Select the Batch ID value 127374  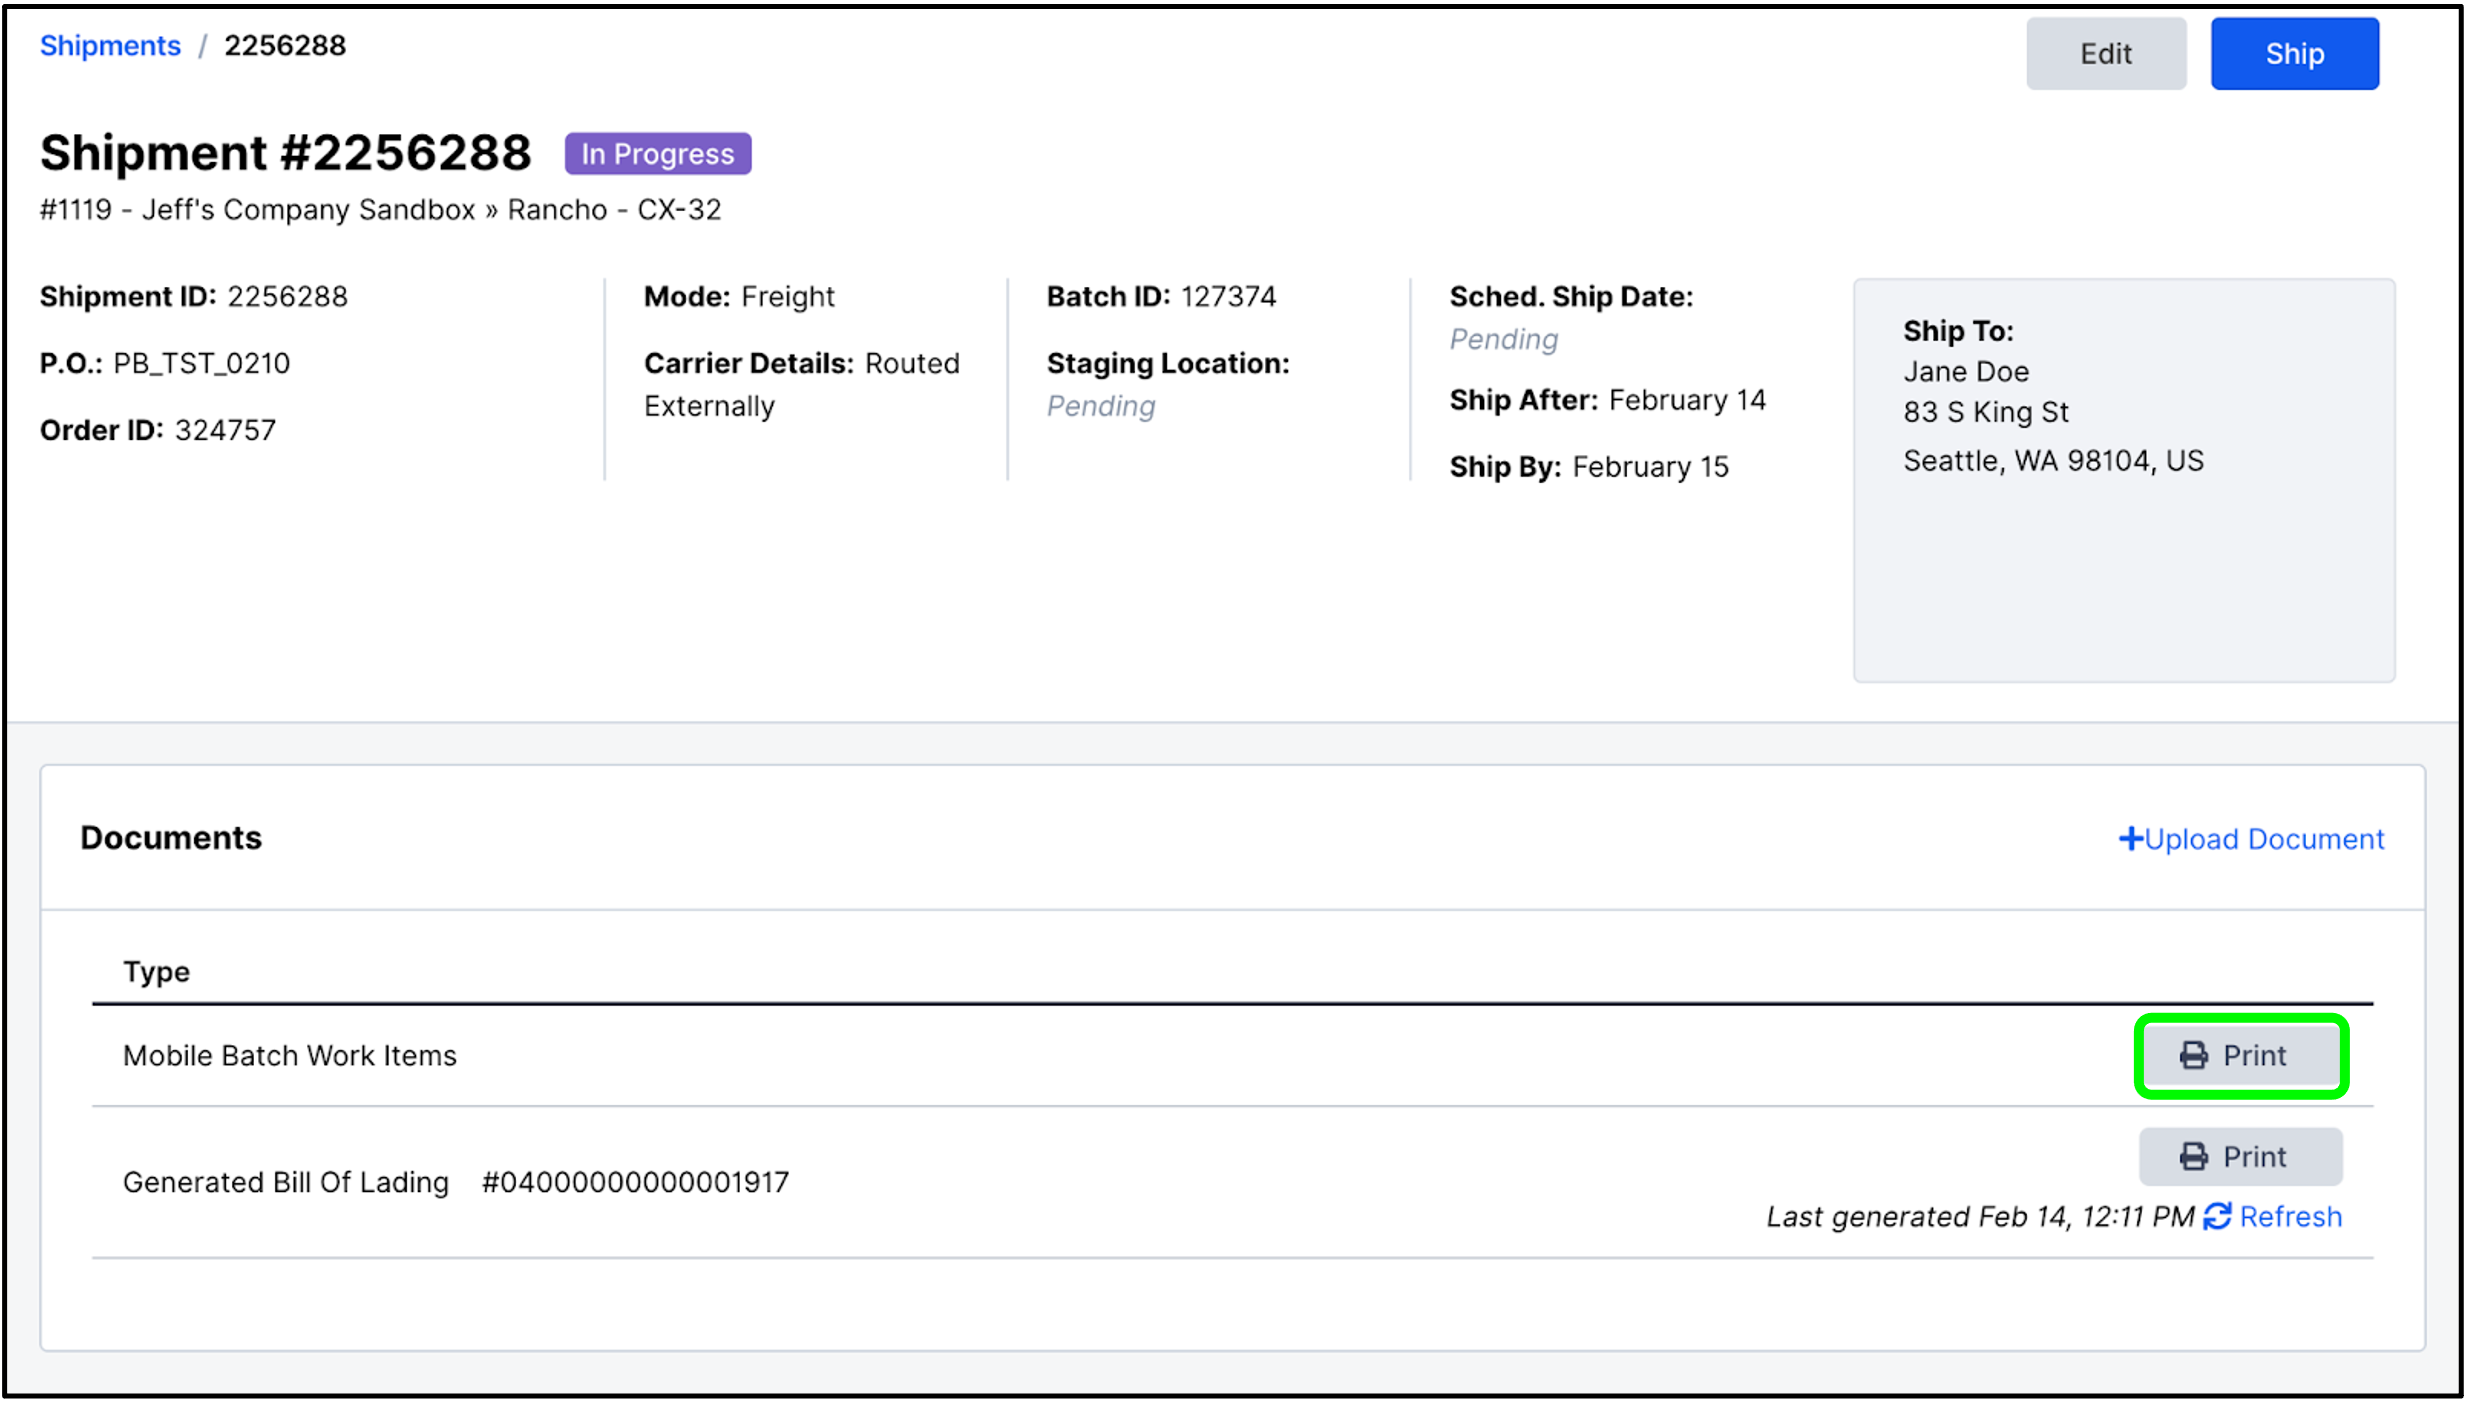point(1228,296)
